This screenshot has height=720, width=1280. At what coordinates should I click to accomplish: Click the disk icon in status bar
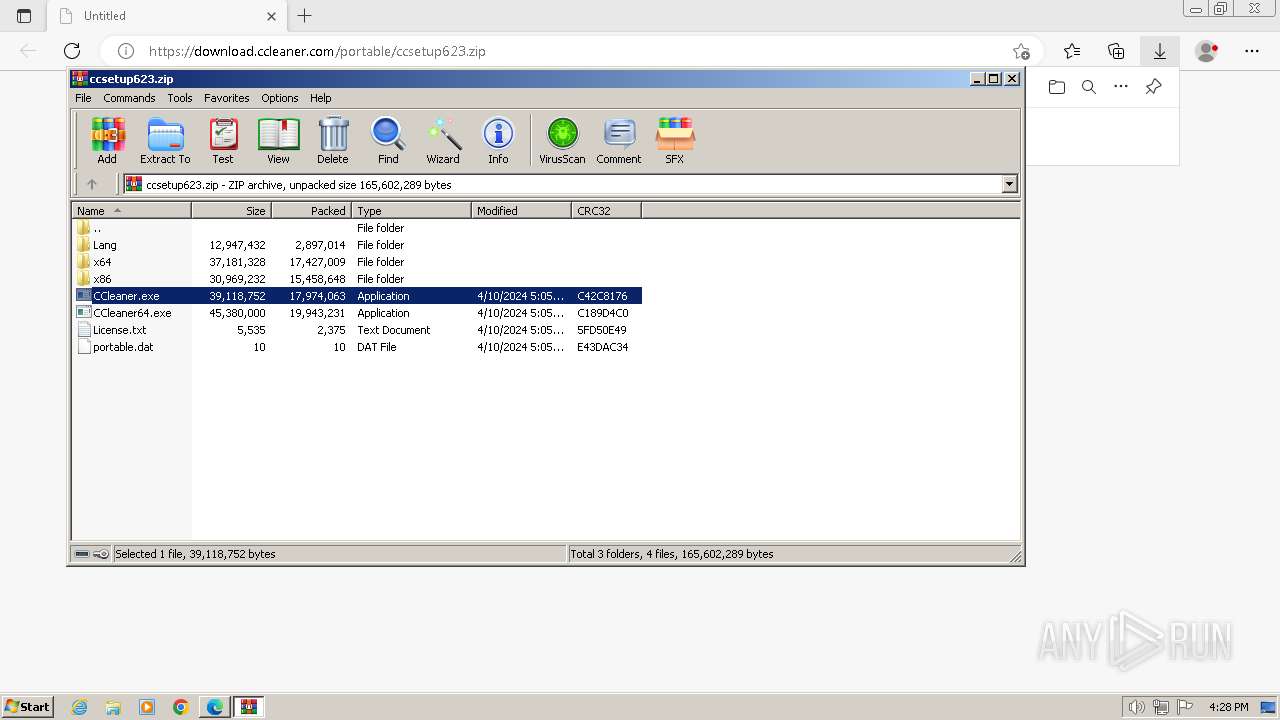point(82,554)
